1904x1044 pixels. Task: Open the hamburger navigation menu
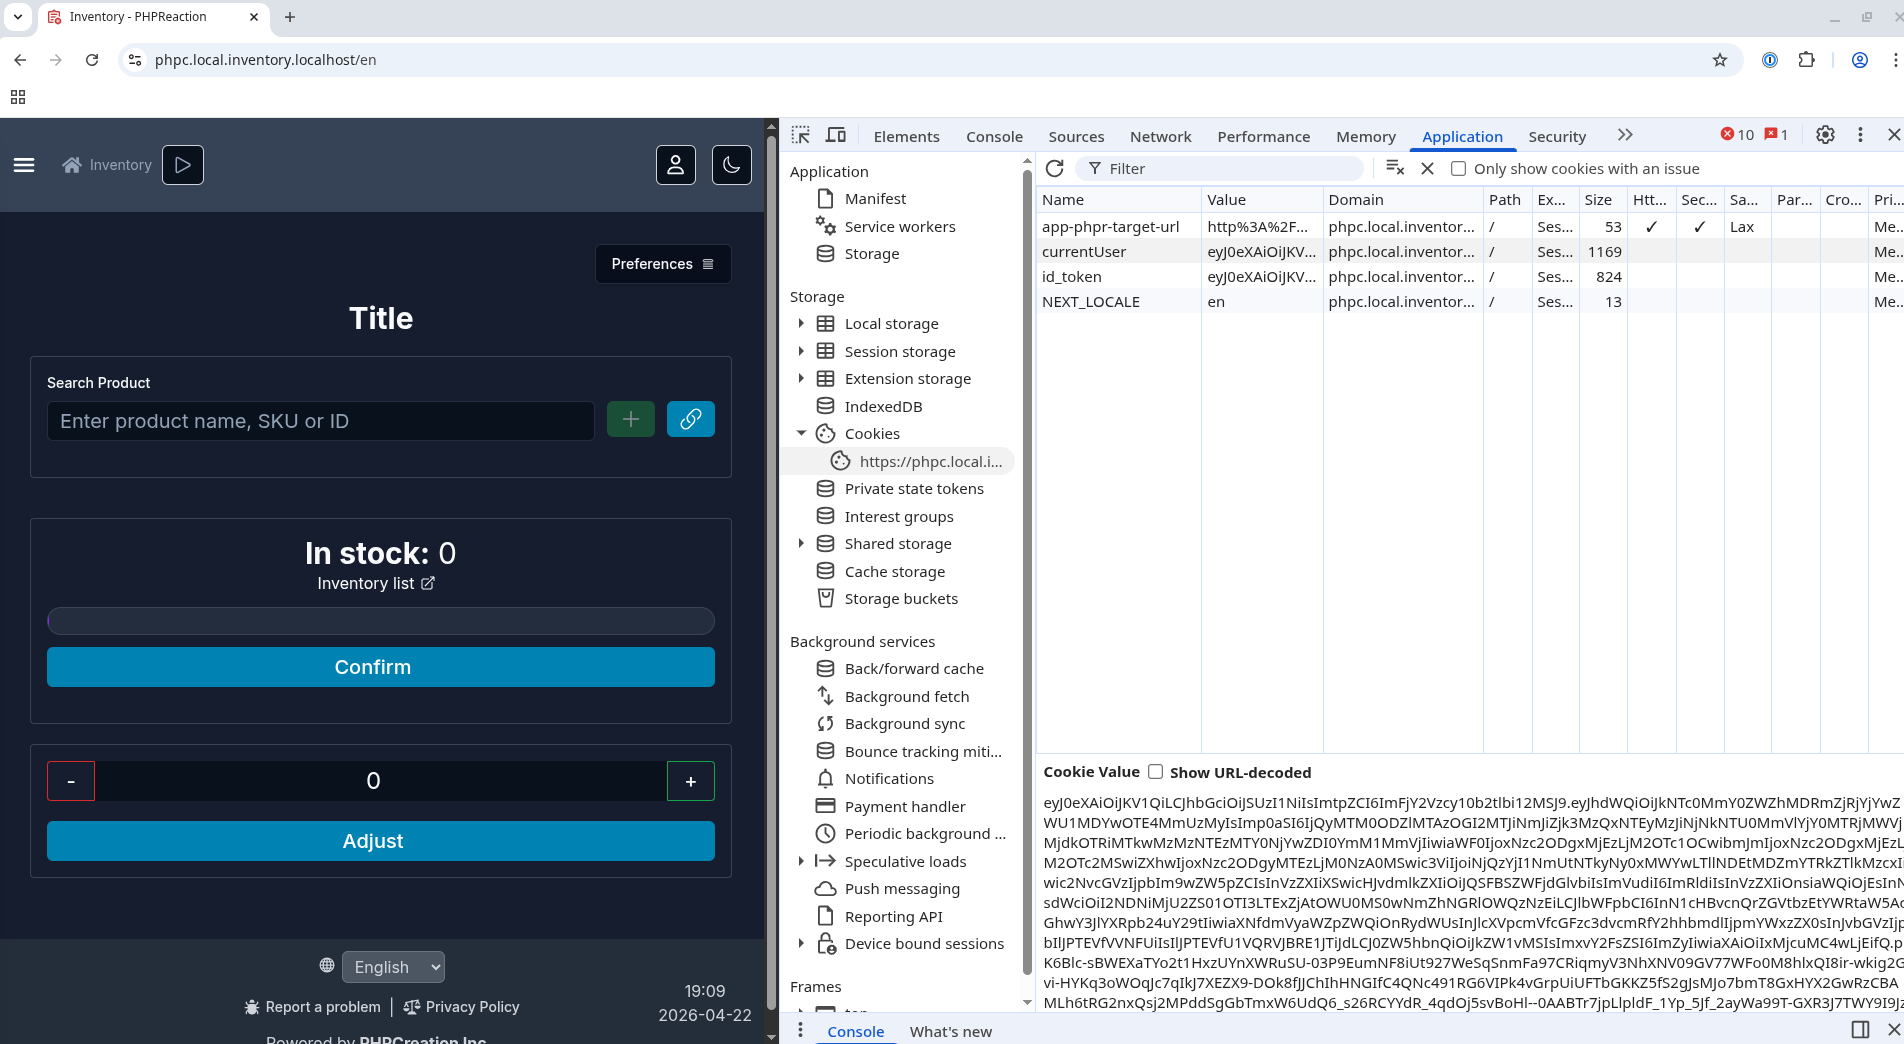(24, 165)
